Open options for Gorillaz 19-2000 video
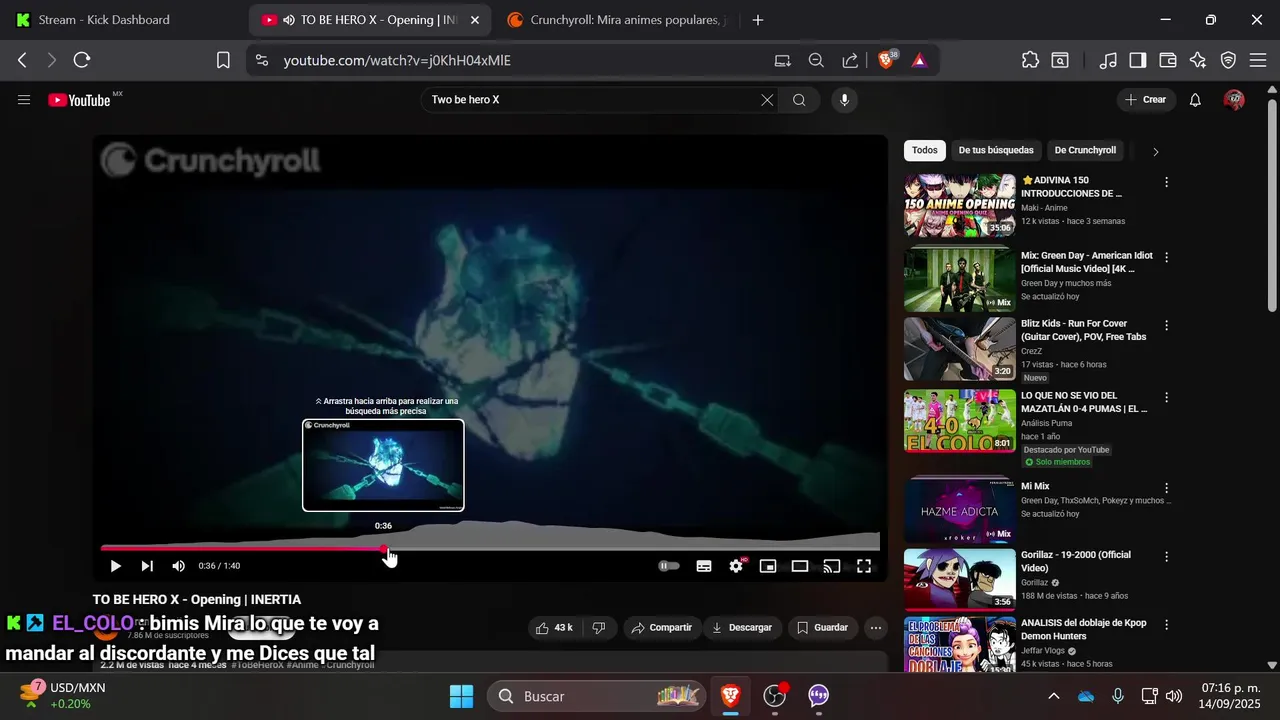Image resolution: width=1280 pixels, height=720 pixels. point(1166,556)
